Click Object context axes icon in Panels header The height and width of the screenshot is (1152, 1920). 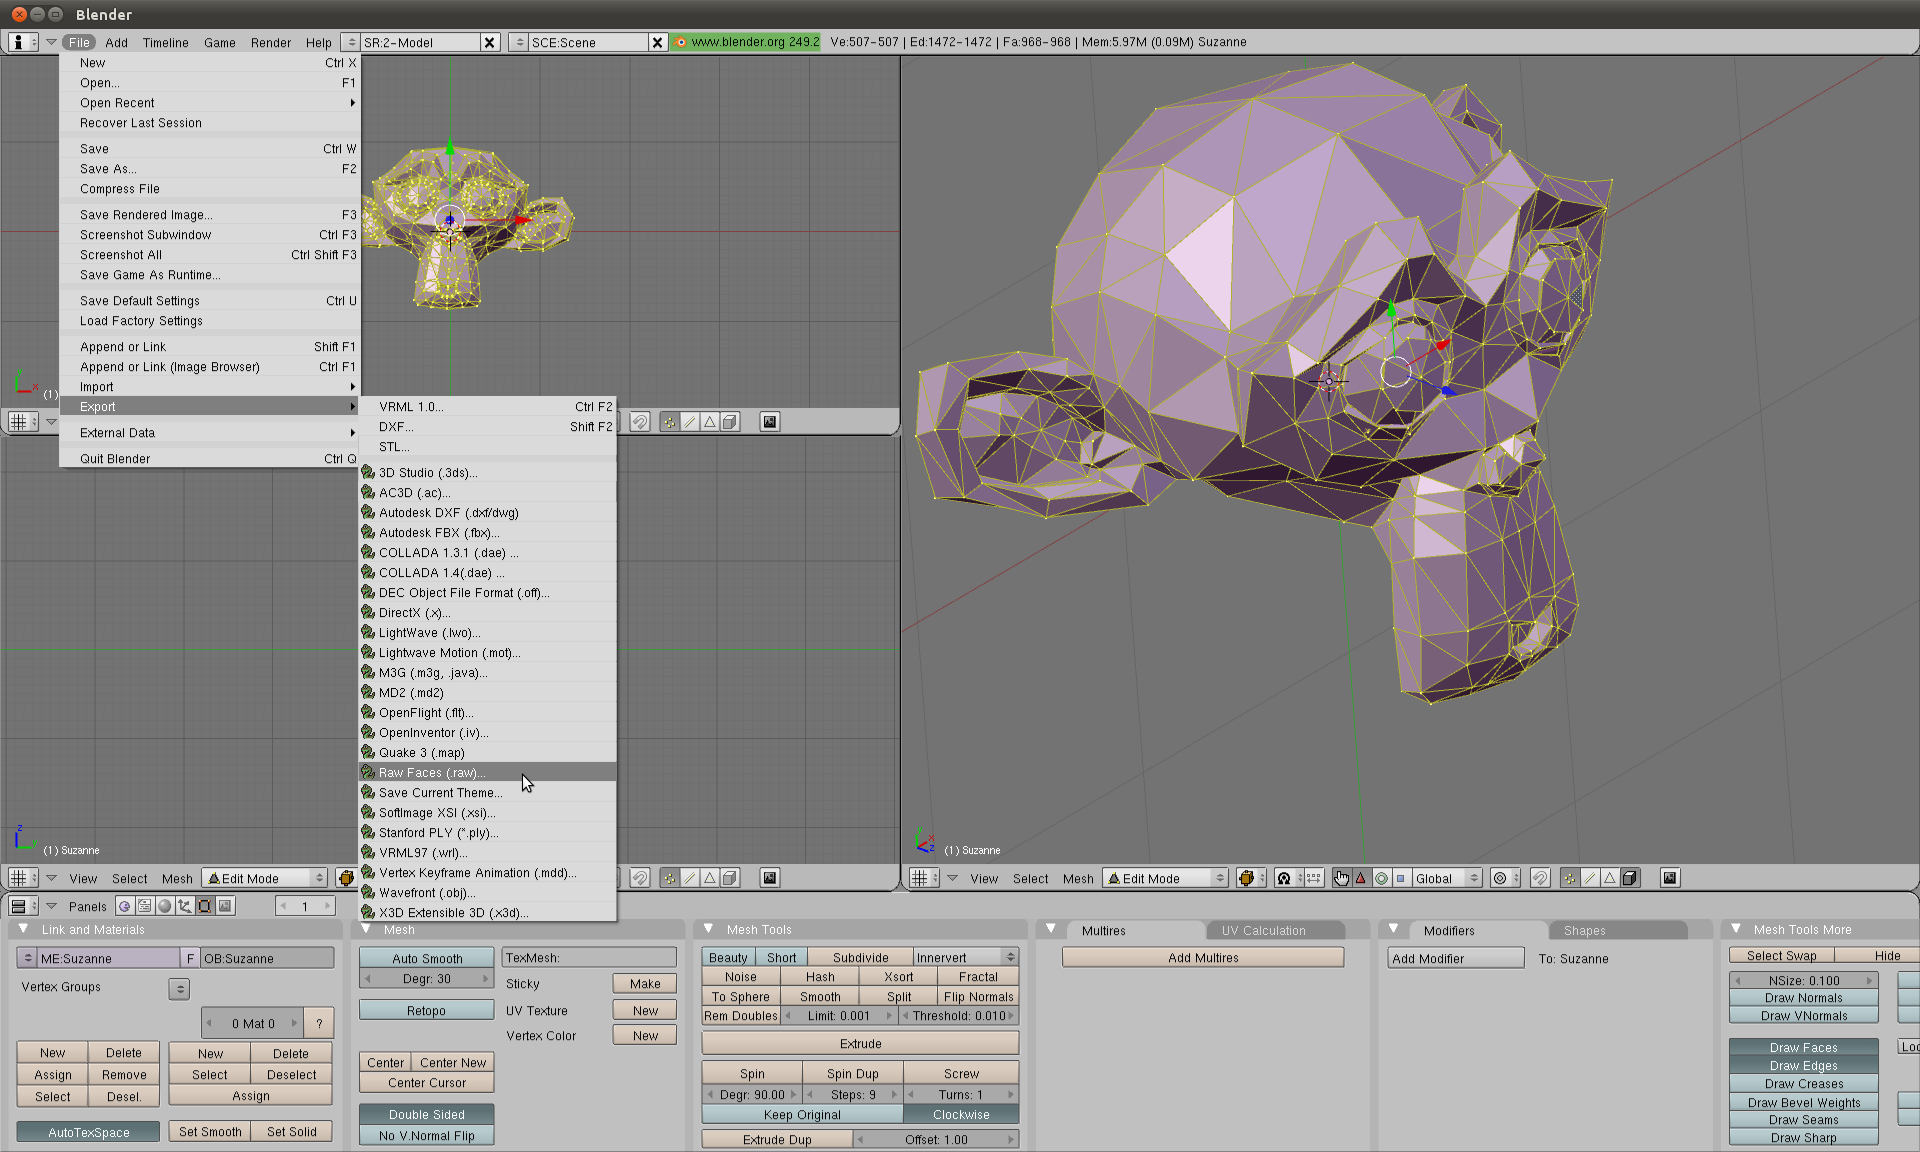pos(185,906)
